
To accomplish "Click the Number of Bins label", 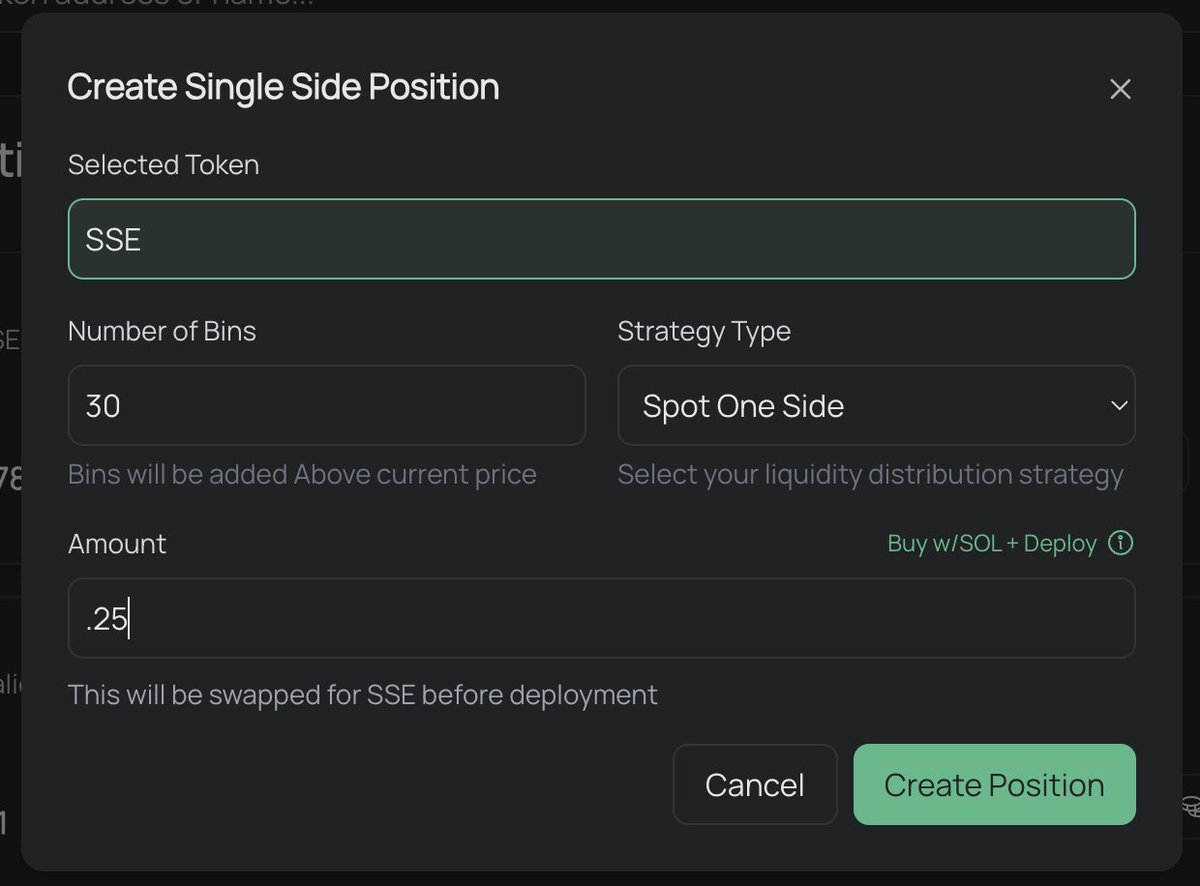I will tap(162, 331).
